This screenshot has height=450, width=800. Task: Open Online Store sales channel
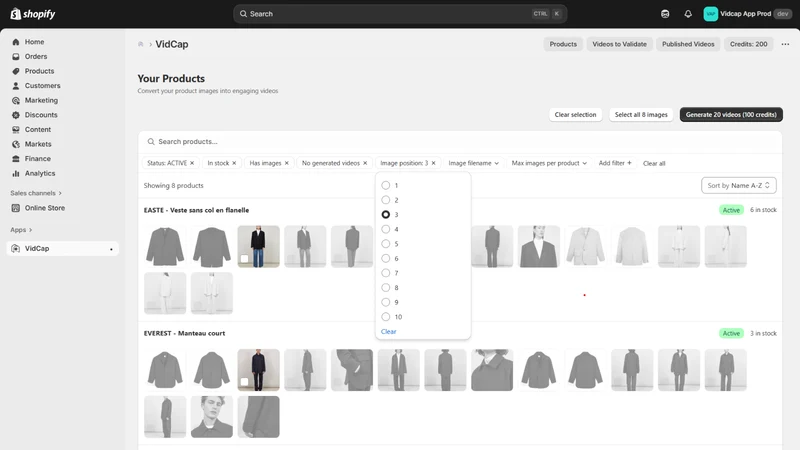[x=44, y=208]
